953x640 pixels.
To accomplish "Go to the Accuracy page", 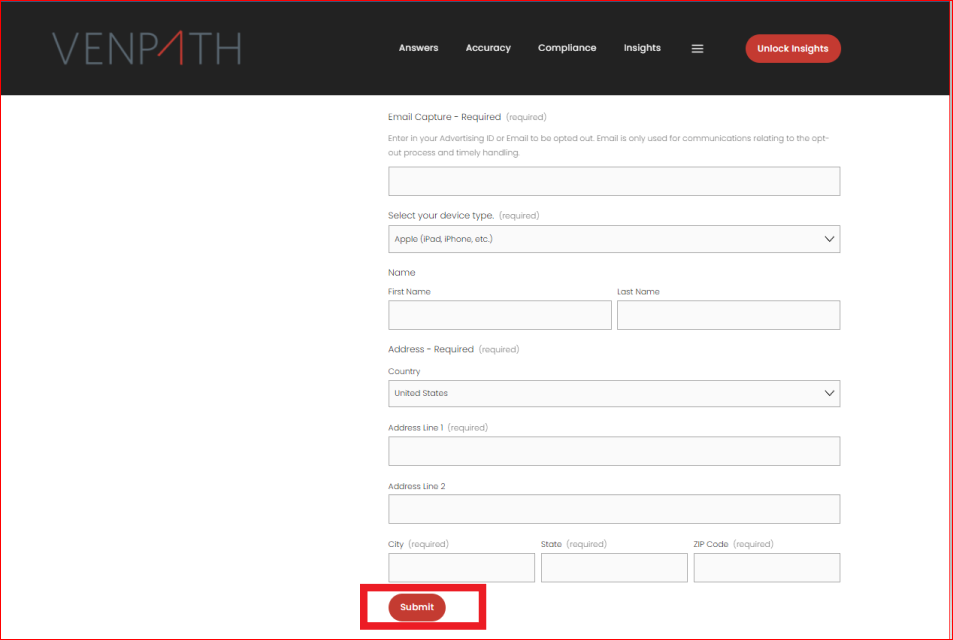I will (488, 48).
